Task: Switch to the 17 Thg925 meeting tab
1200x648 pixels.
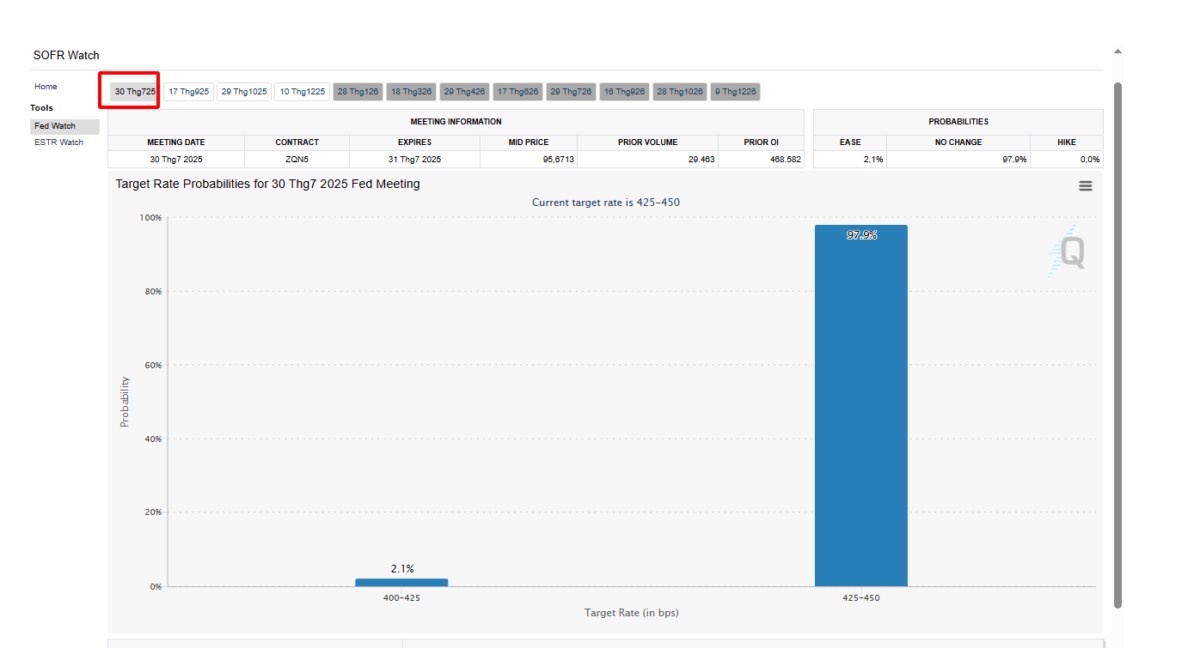Action: [x=189, y=92]
